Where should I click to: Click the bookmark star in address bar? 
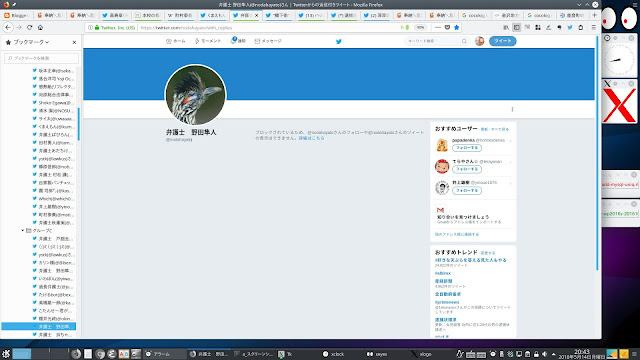[x=457, y=27]
